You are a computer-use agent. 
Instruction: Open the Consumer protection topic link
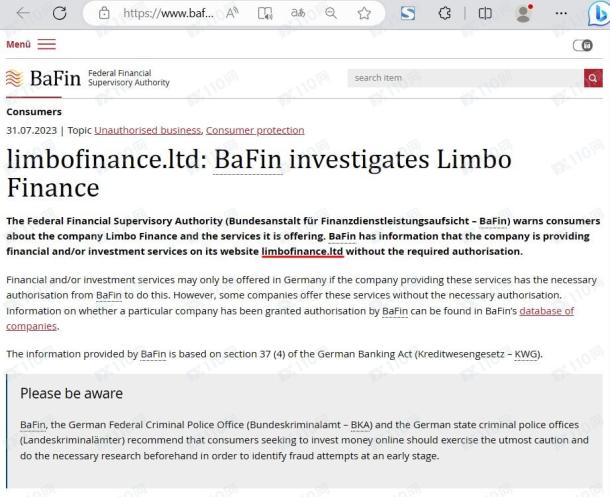tap(255, 130)
